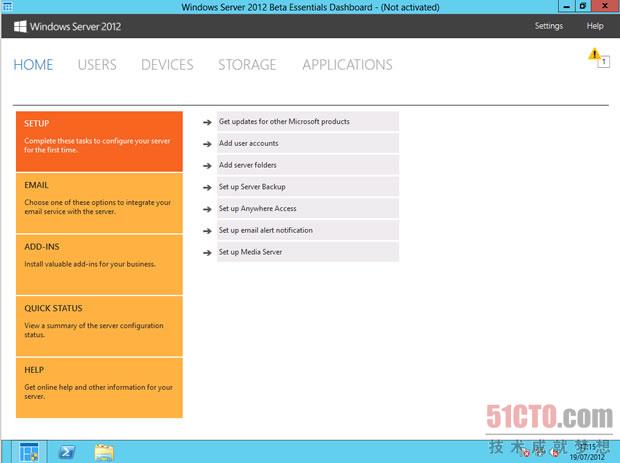Open the STORAGE tab

(x=247, y=65)
